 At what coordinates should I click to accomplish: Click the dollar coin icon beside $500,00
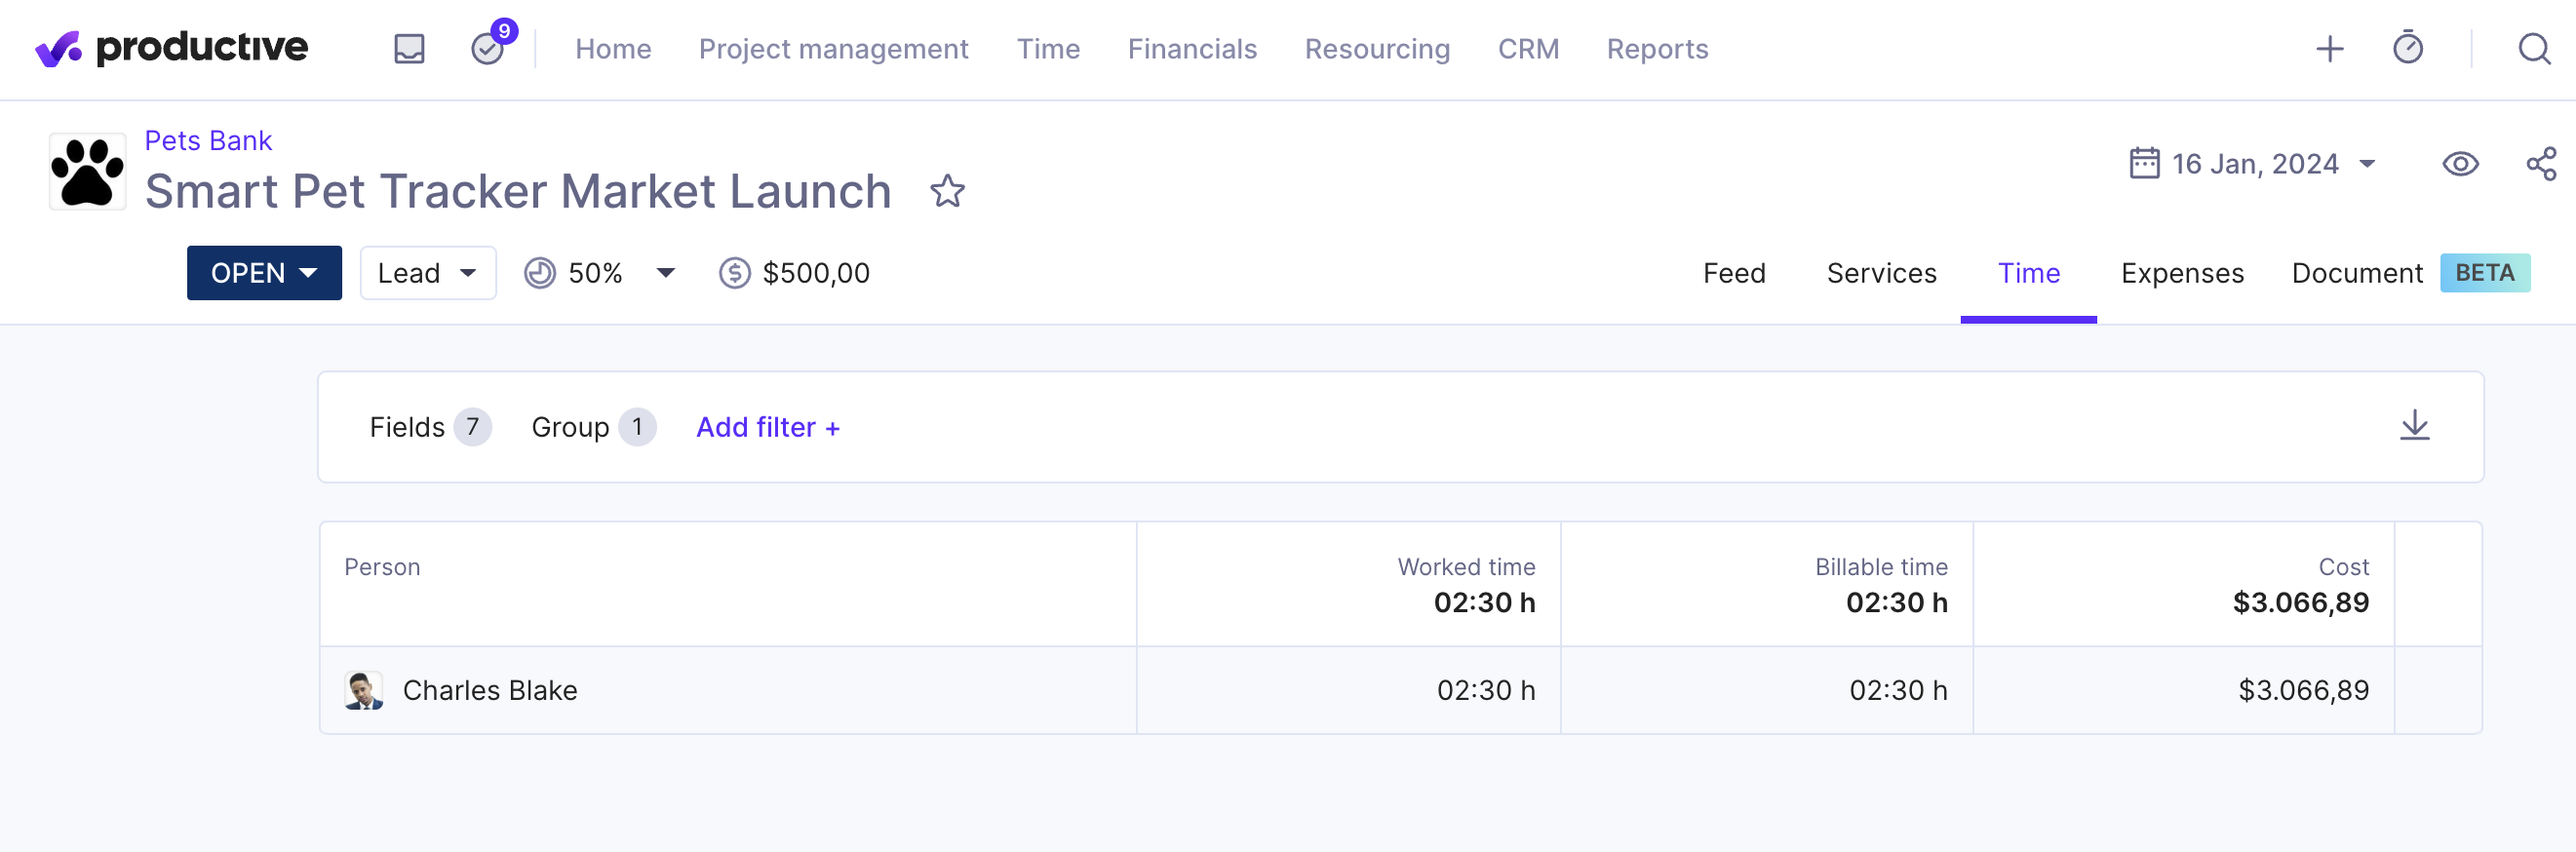tap(734, 273)
